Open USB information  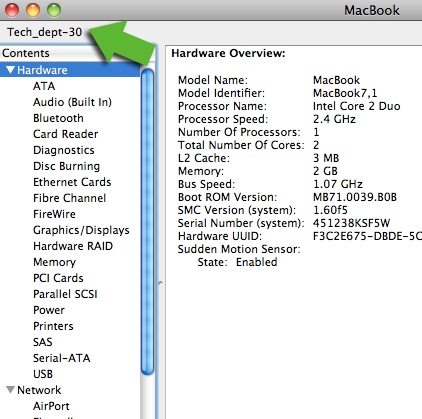(43, 374)
